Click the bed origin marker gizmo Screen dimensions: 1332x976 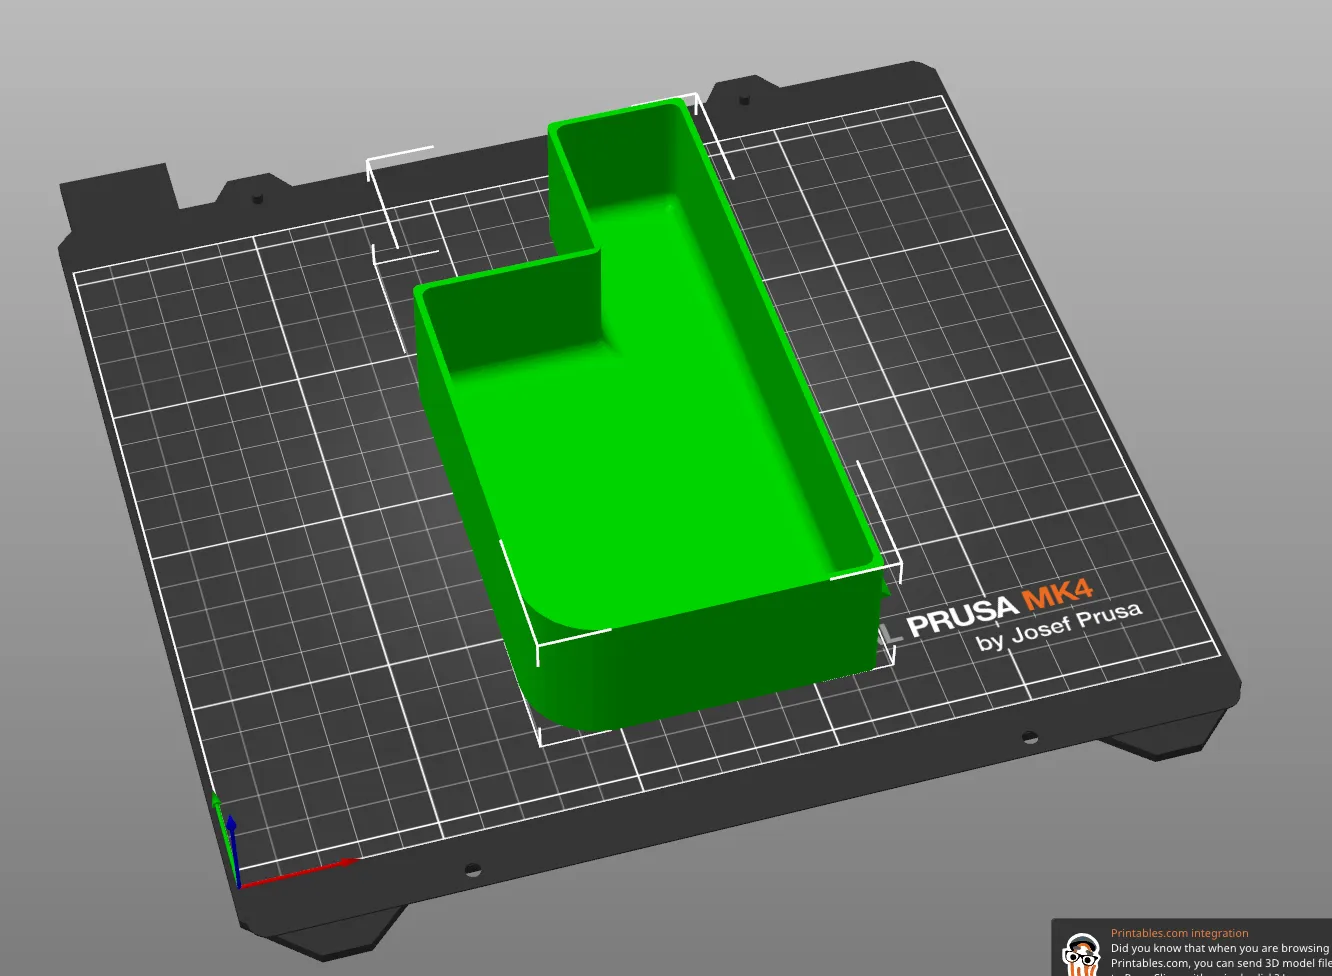pos(238,883)
